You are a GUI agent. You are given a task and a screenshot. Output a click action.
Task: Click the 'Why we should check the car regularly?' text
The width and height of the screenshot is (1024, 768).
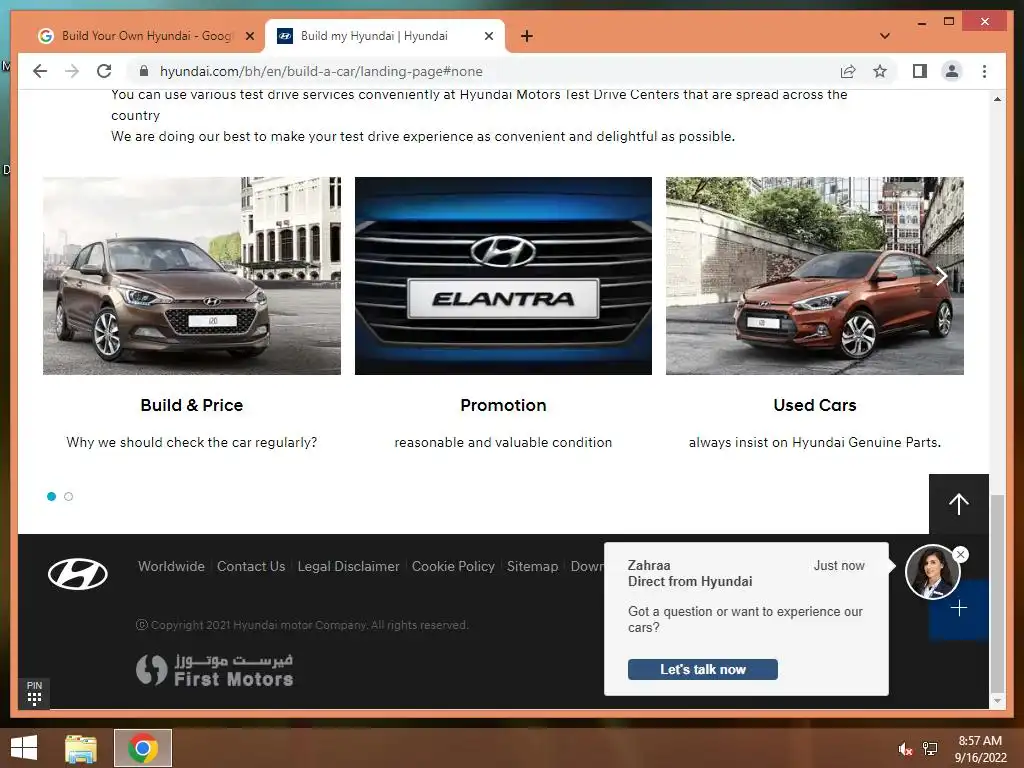click(192, 443)
